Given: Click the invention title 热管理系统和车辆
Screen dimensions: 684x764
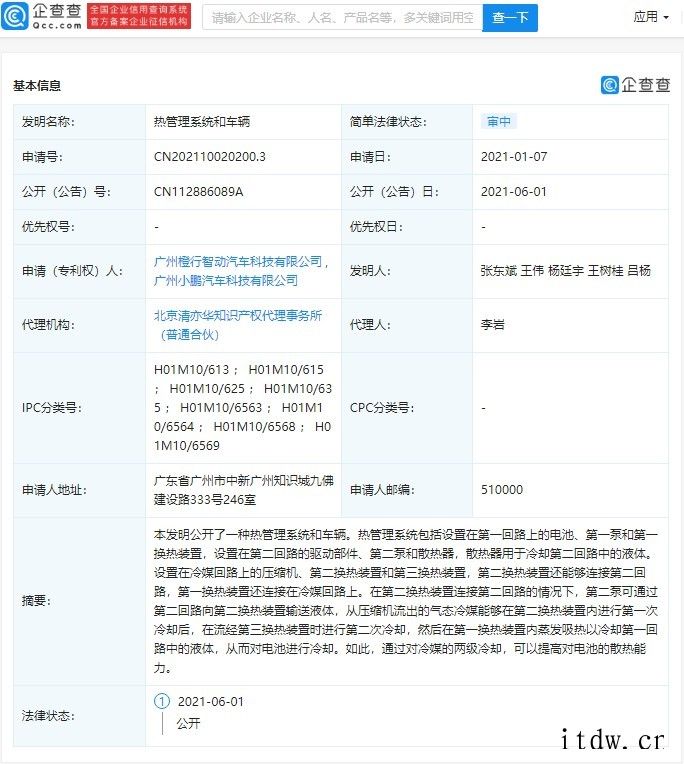Looking at the screenshot, I should (x=202, y=121).
